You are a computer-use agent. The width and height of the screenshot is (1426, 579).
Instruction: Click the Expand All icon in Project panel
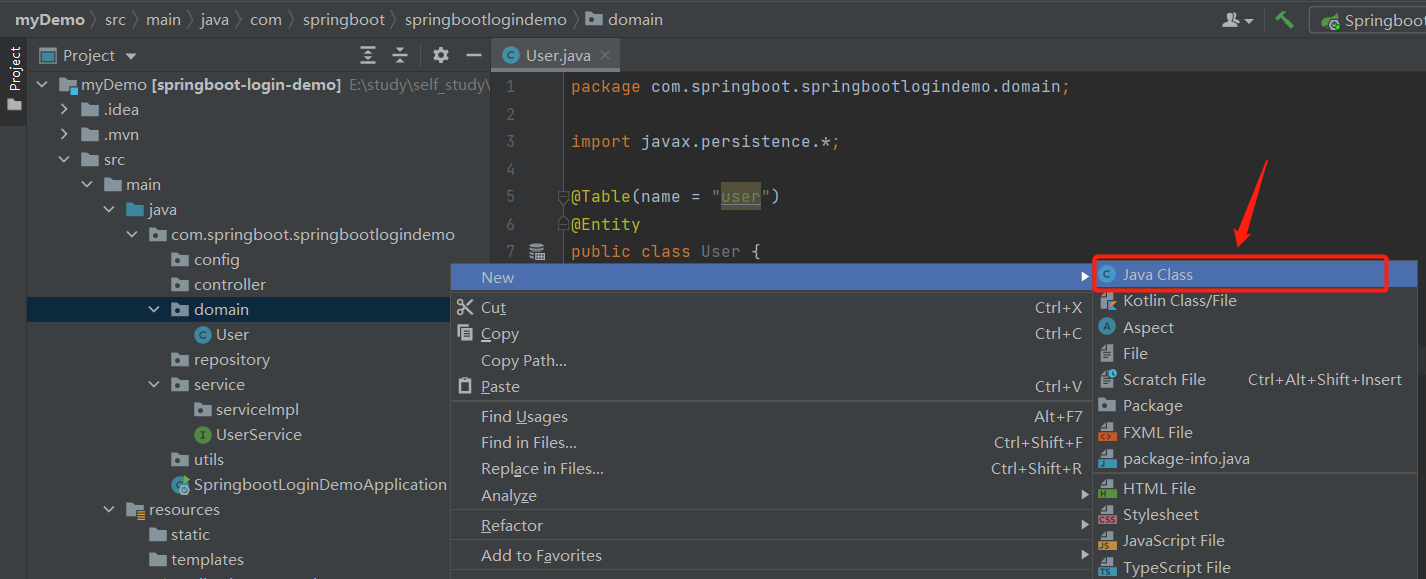point(369,55)
